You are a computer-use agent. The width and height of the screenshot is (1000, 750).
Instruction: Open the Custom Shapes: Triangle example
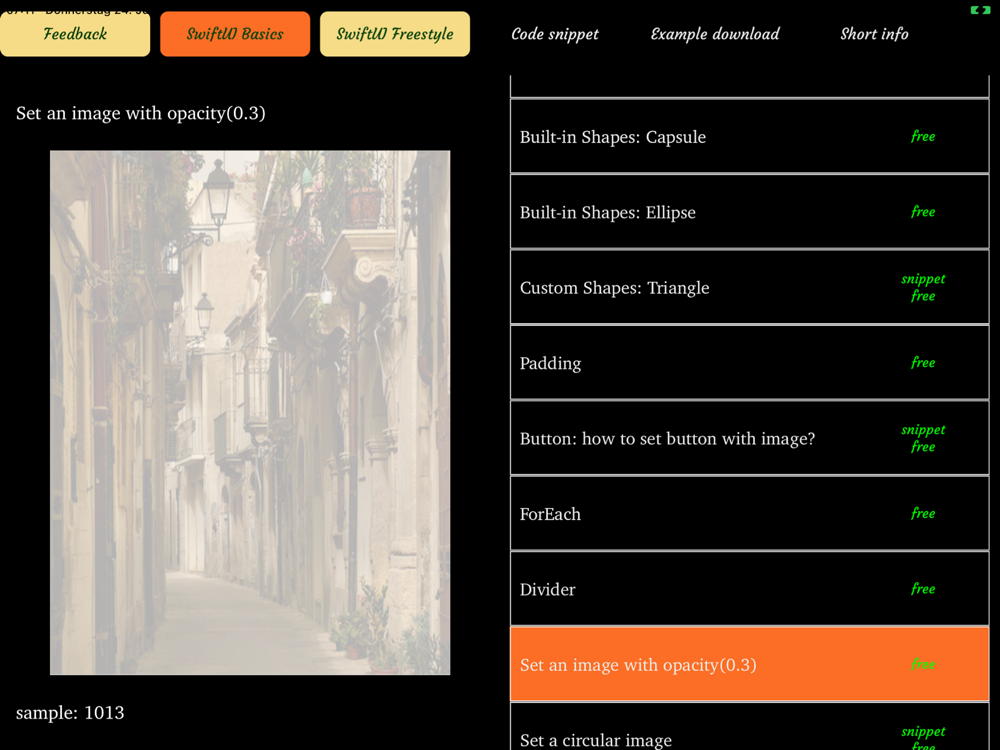coord(749,287)
